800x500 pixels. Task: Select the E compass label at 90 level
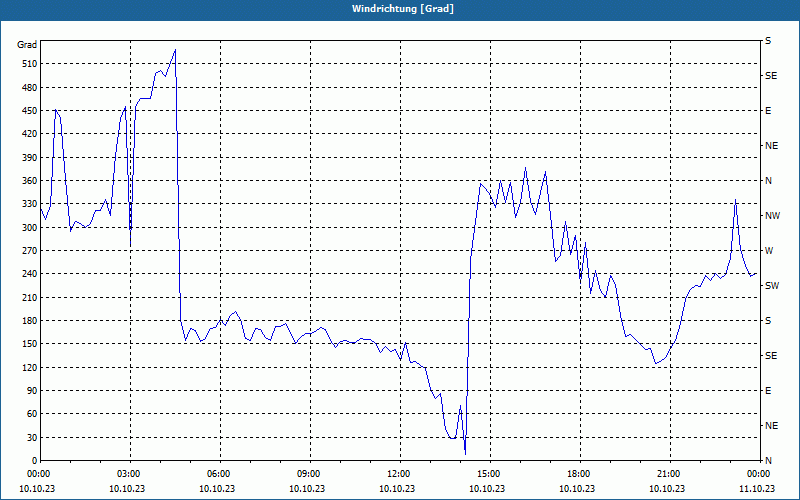[768, 391]
